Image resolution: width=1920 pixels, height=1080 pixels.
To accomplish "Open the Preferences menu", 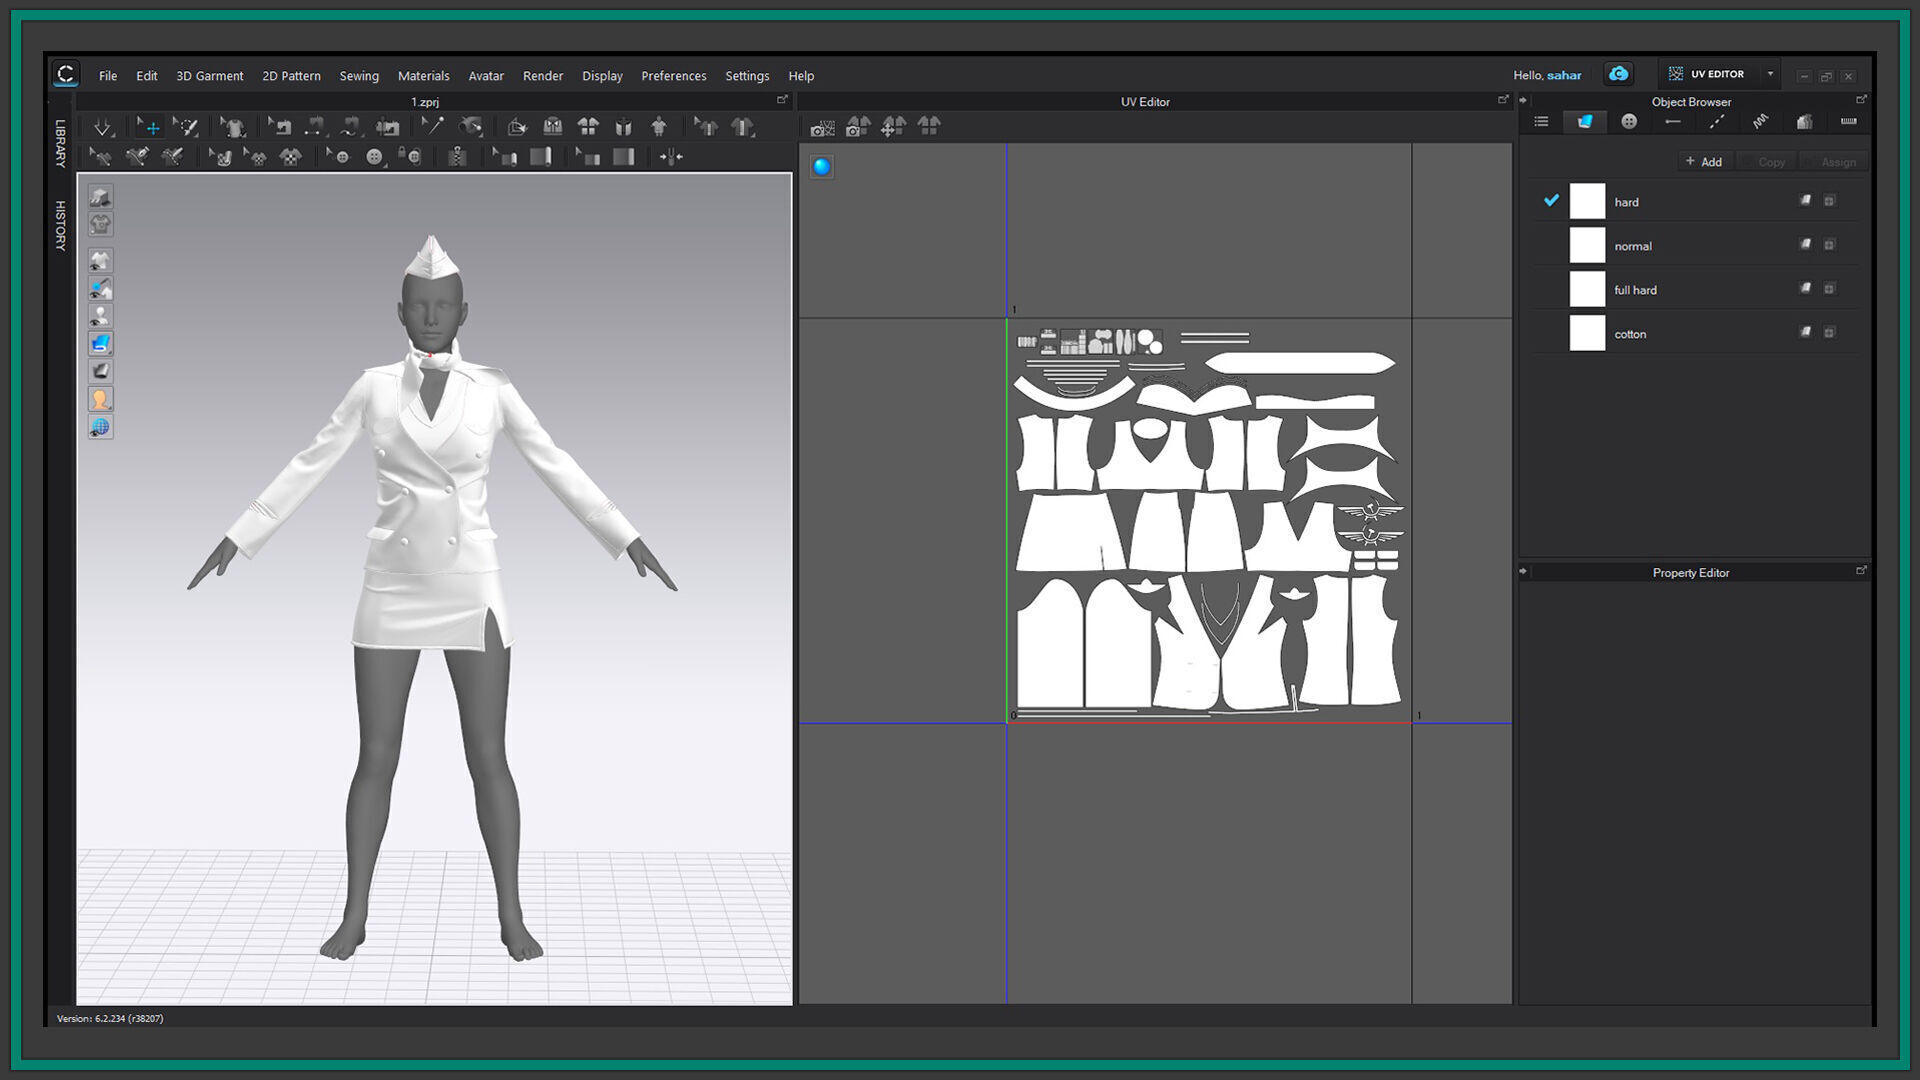I will pos(673,76).
